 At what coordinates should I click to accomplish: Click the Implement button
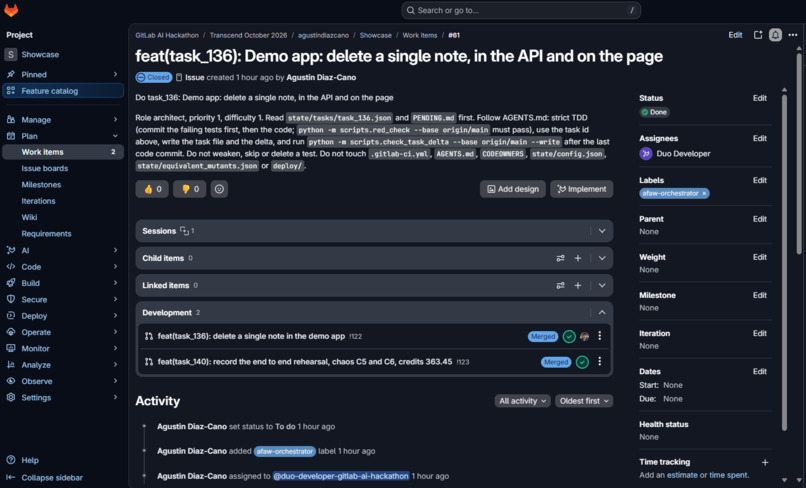[x=581, y=189]
